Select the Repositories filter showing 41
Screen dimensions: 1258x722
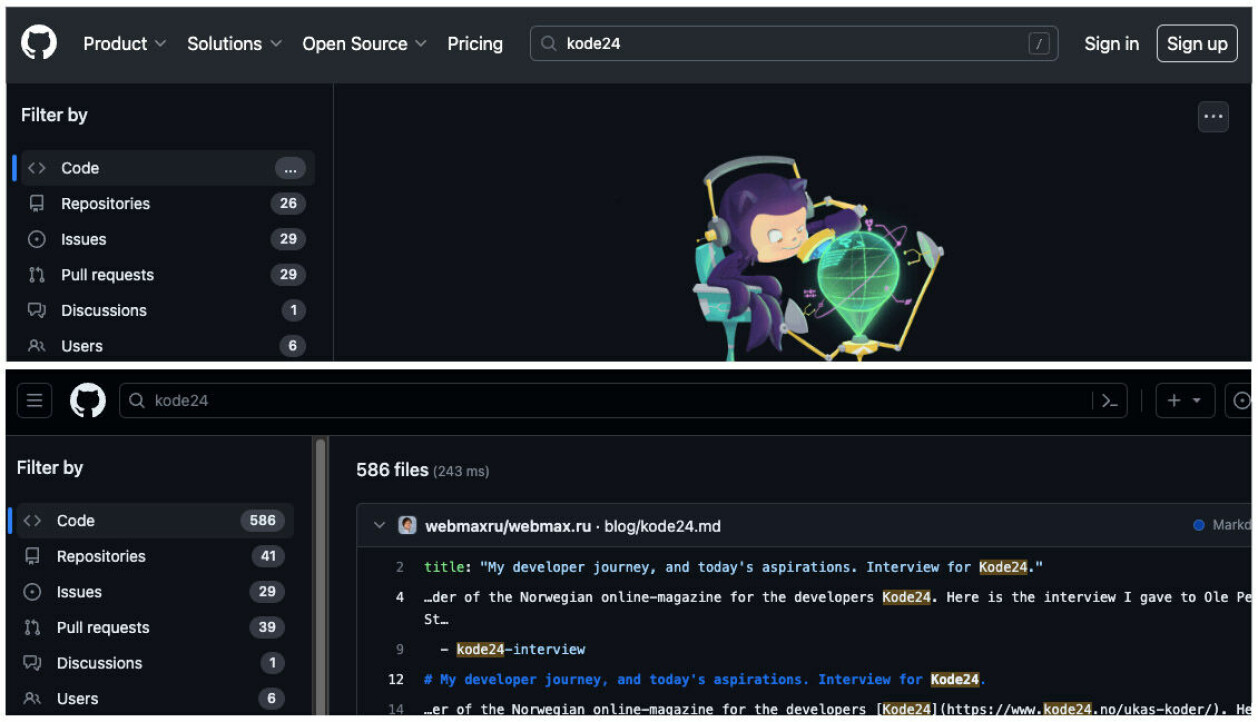tap(154, 556)
